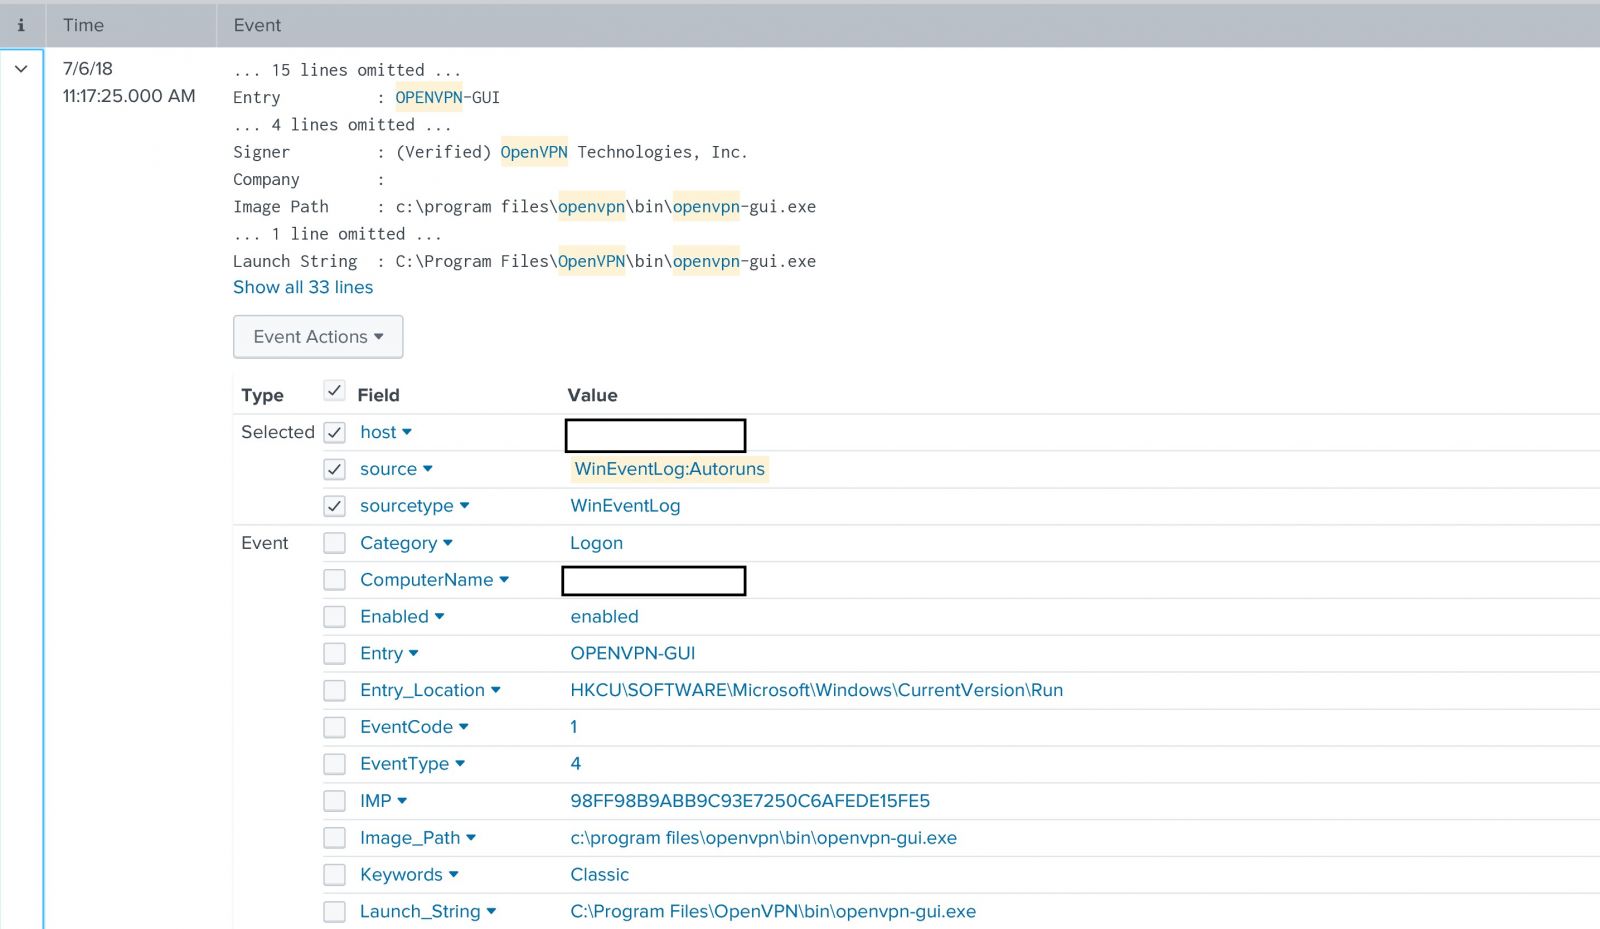Click the Value column header
Viewport: 1600px width, 929px height.
coord(592,396)
